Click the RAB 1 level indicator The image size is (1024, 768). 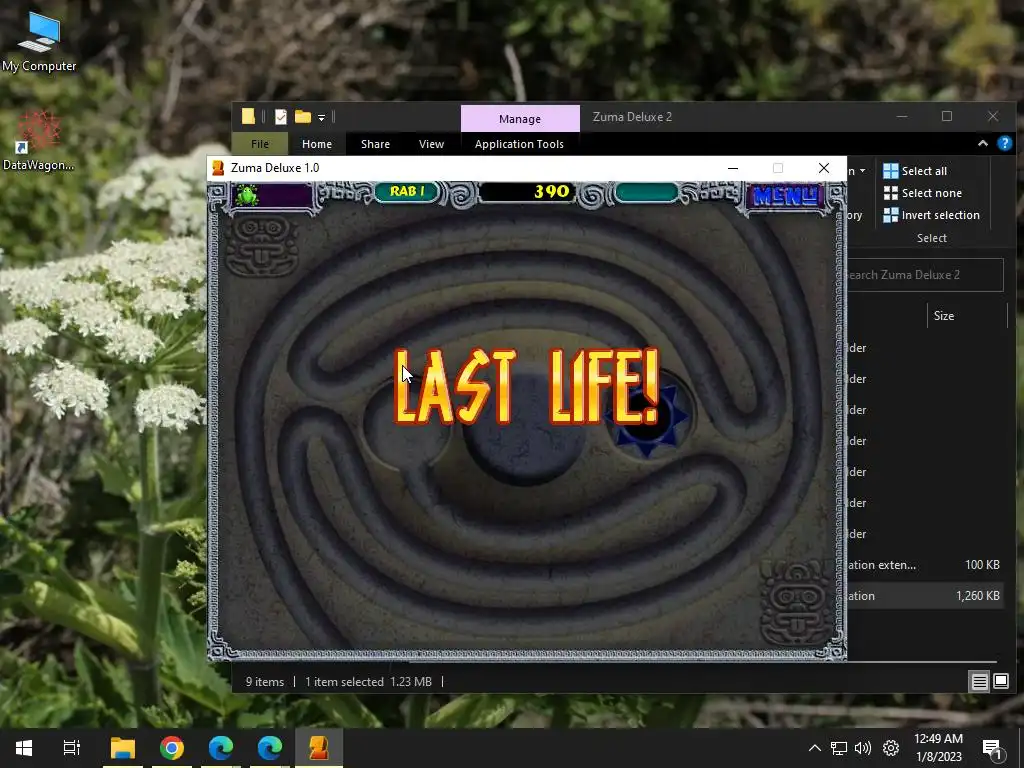click(407, 192)
